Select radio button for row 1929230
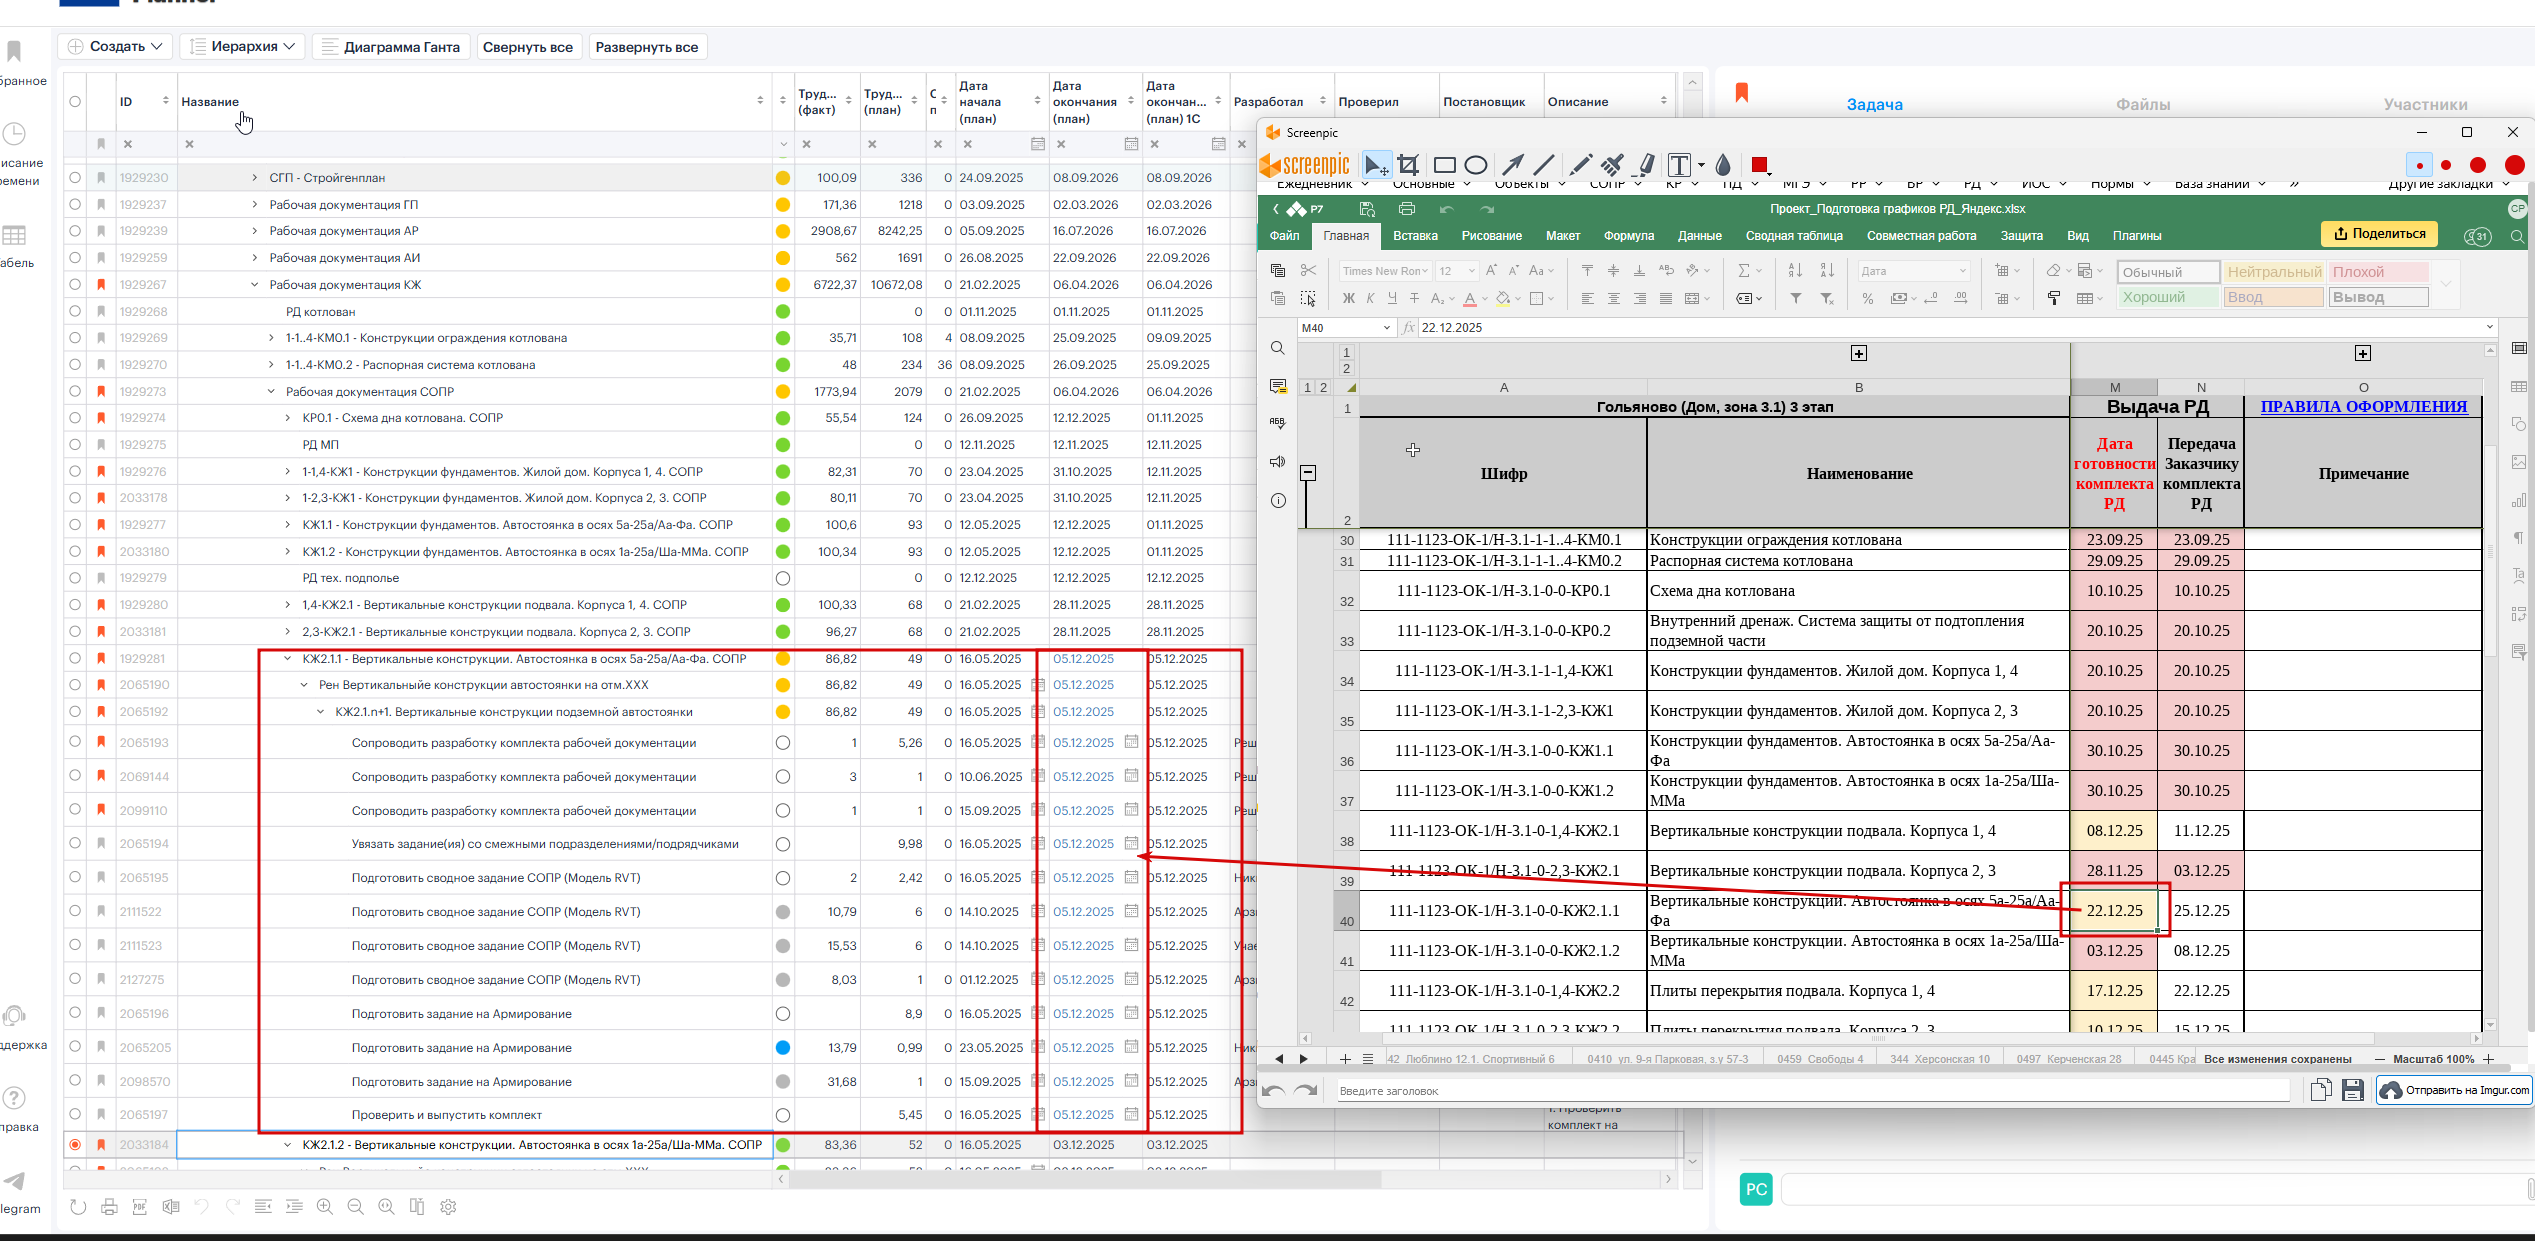Viewport: 2535px width, 1241px height. (75, 178)
